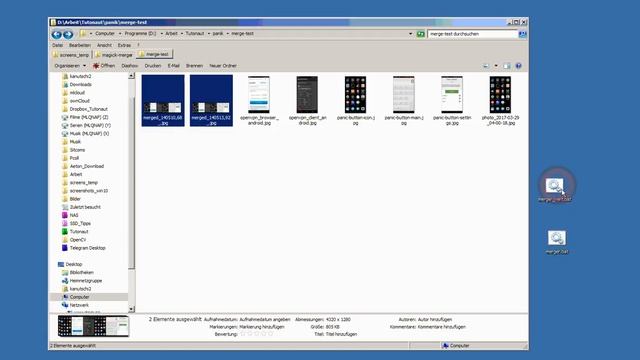Select the openvpn_browser_android.jpg file
640x360 pixels.
point(259,100)
